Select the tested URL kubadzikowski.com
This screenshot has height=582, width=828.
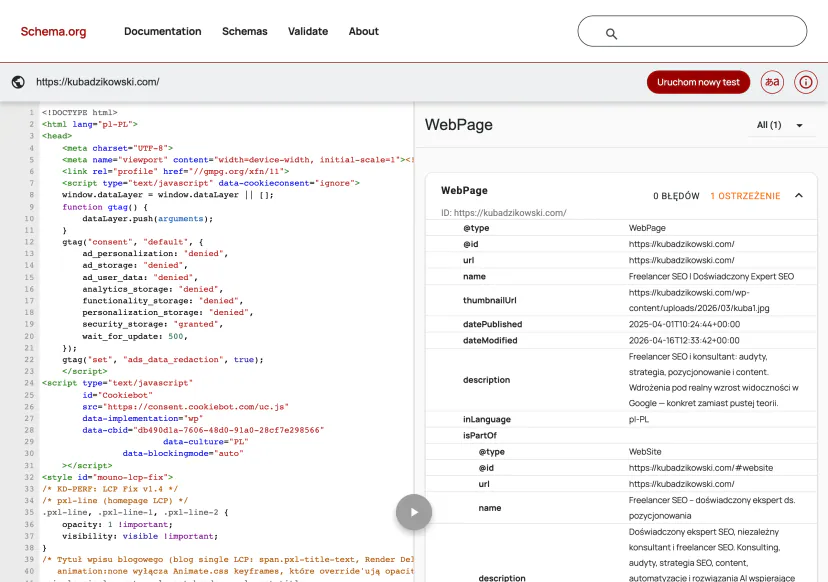[98, 82]
